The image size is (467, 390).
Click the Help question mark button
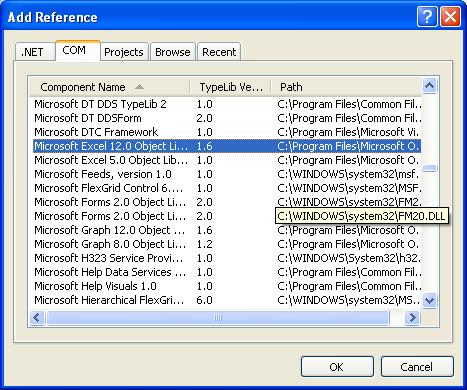click(x=427, y=16)
